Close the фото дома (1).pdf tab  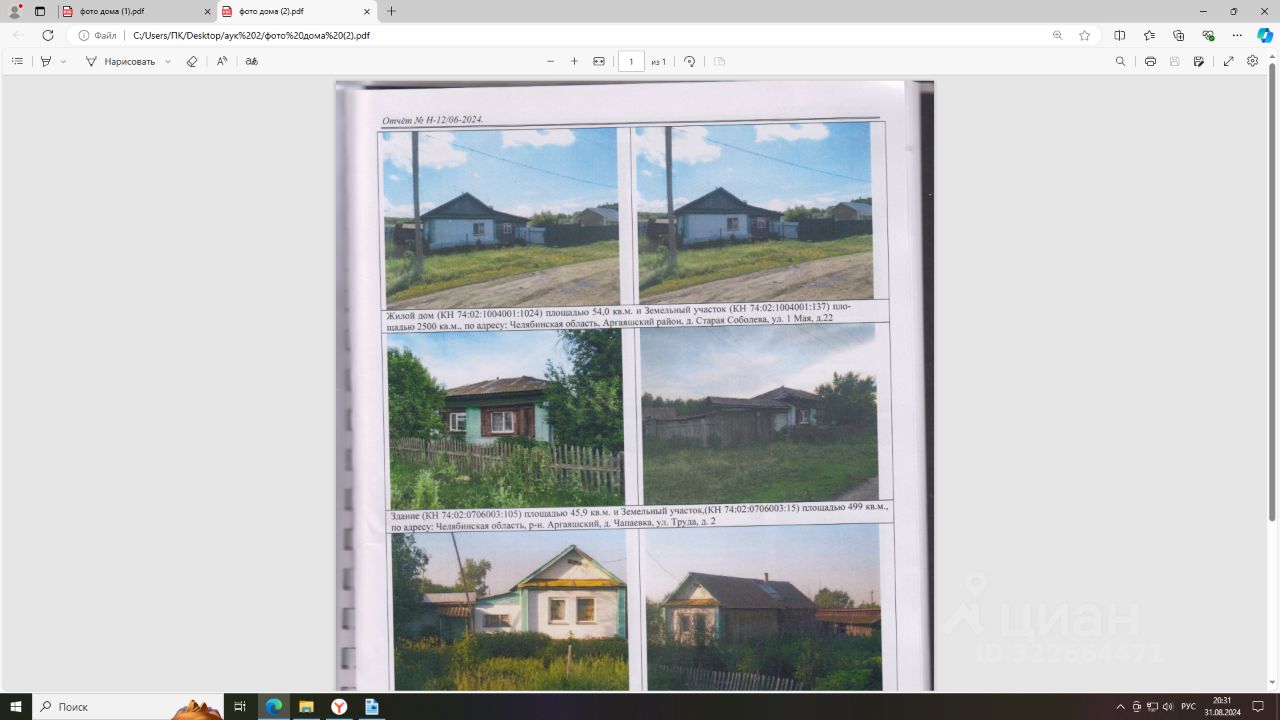[x=208, y=11]
